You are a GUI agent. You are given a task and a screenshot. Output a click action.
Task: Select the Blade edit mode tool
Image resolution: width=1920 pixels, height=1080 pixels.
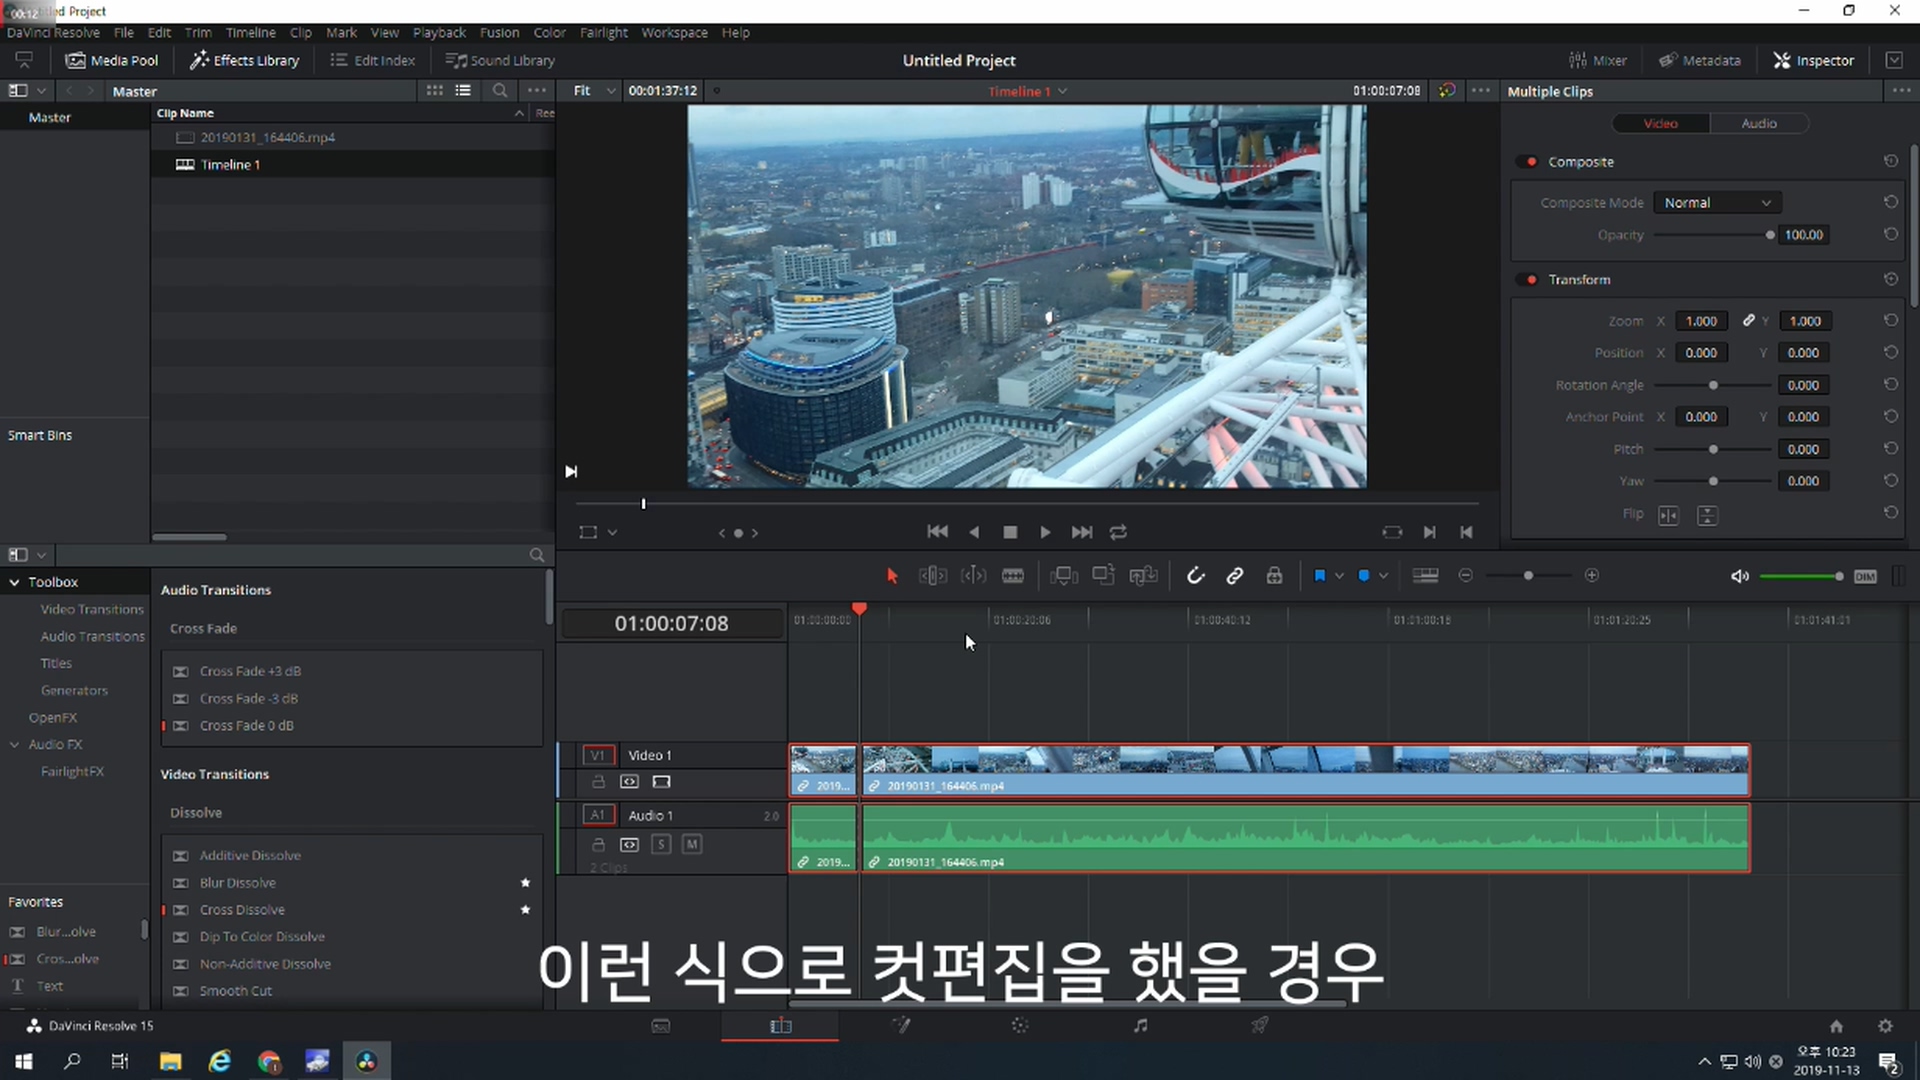1013,576
